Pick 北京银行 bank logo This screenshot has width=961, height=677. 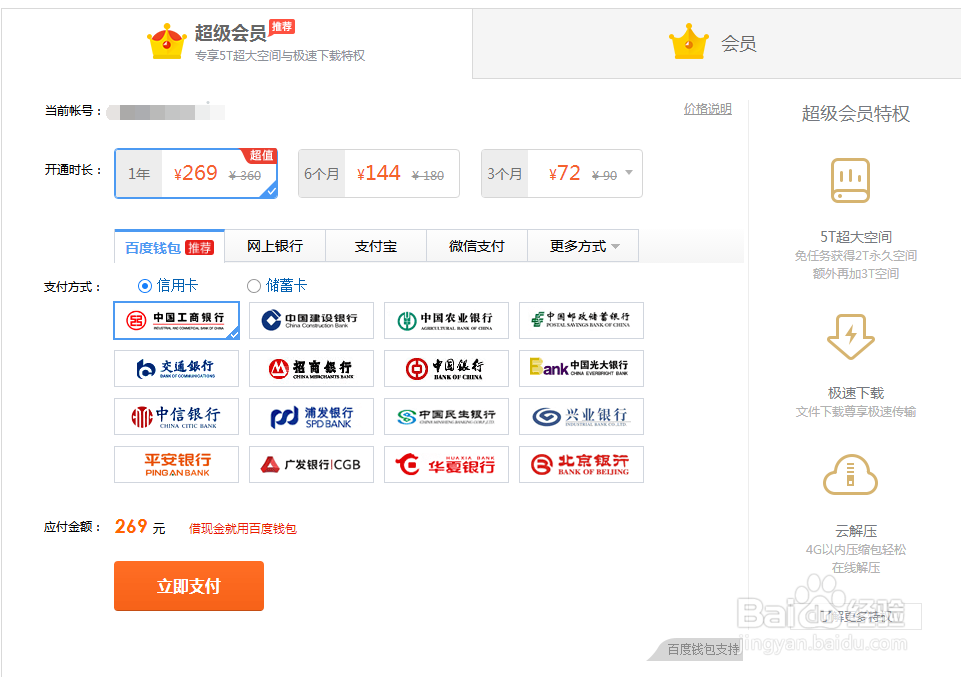click(581, 464)
